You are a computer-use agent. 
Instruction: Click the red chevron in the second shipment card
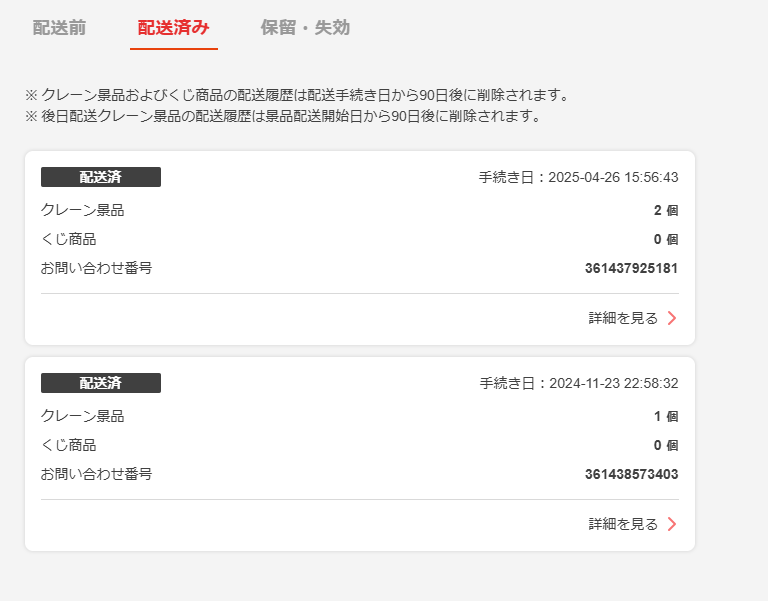click(672, 524)
